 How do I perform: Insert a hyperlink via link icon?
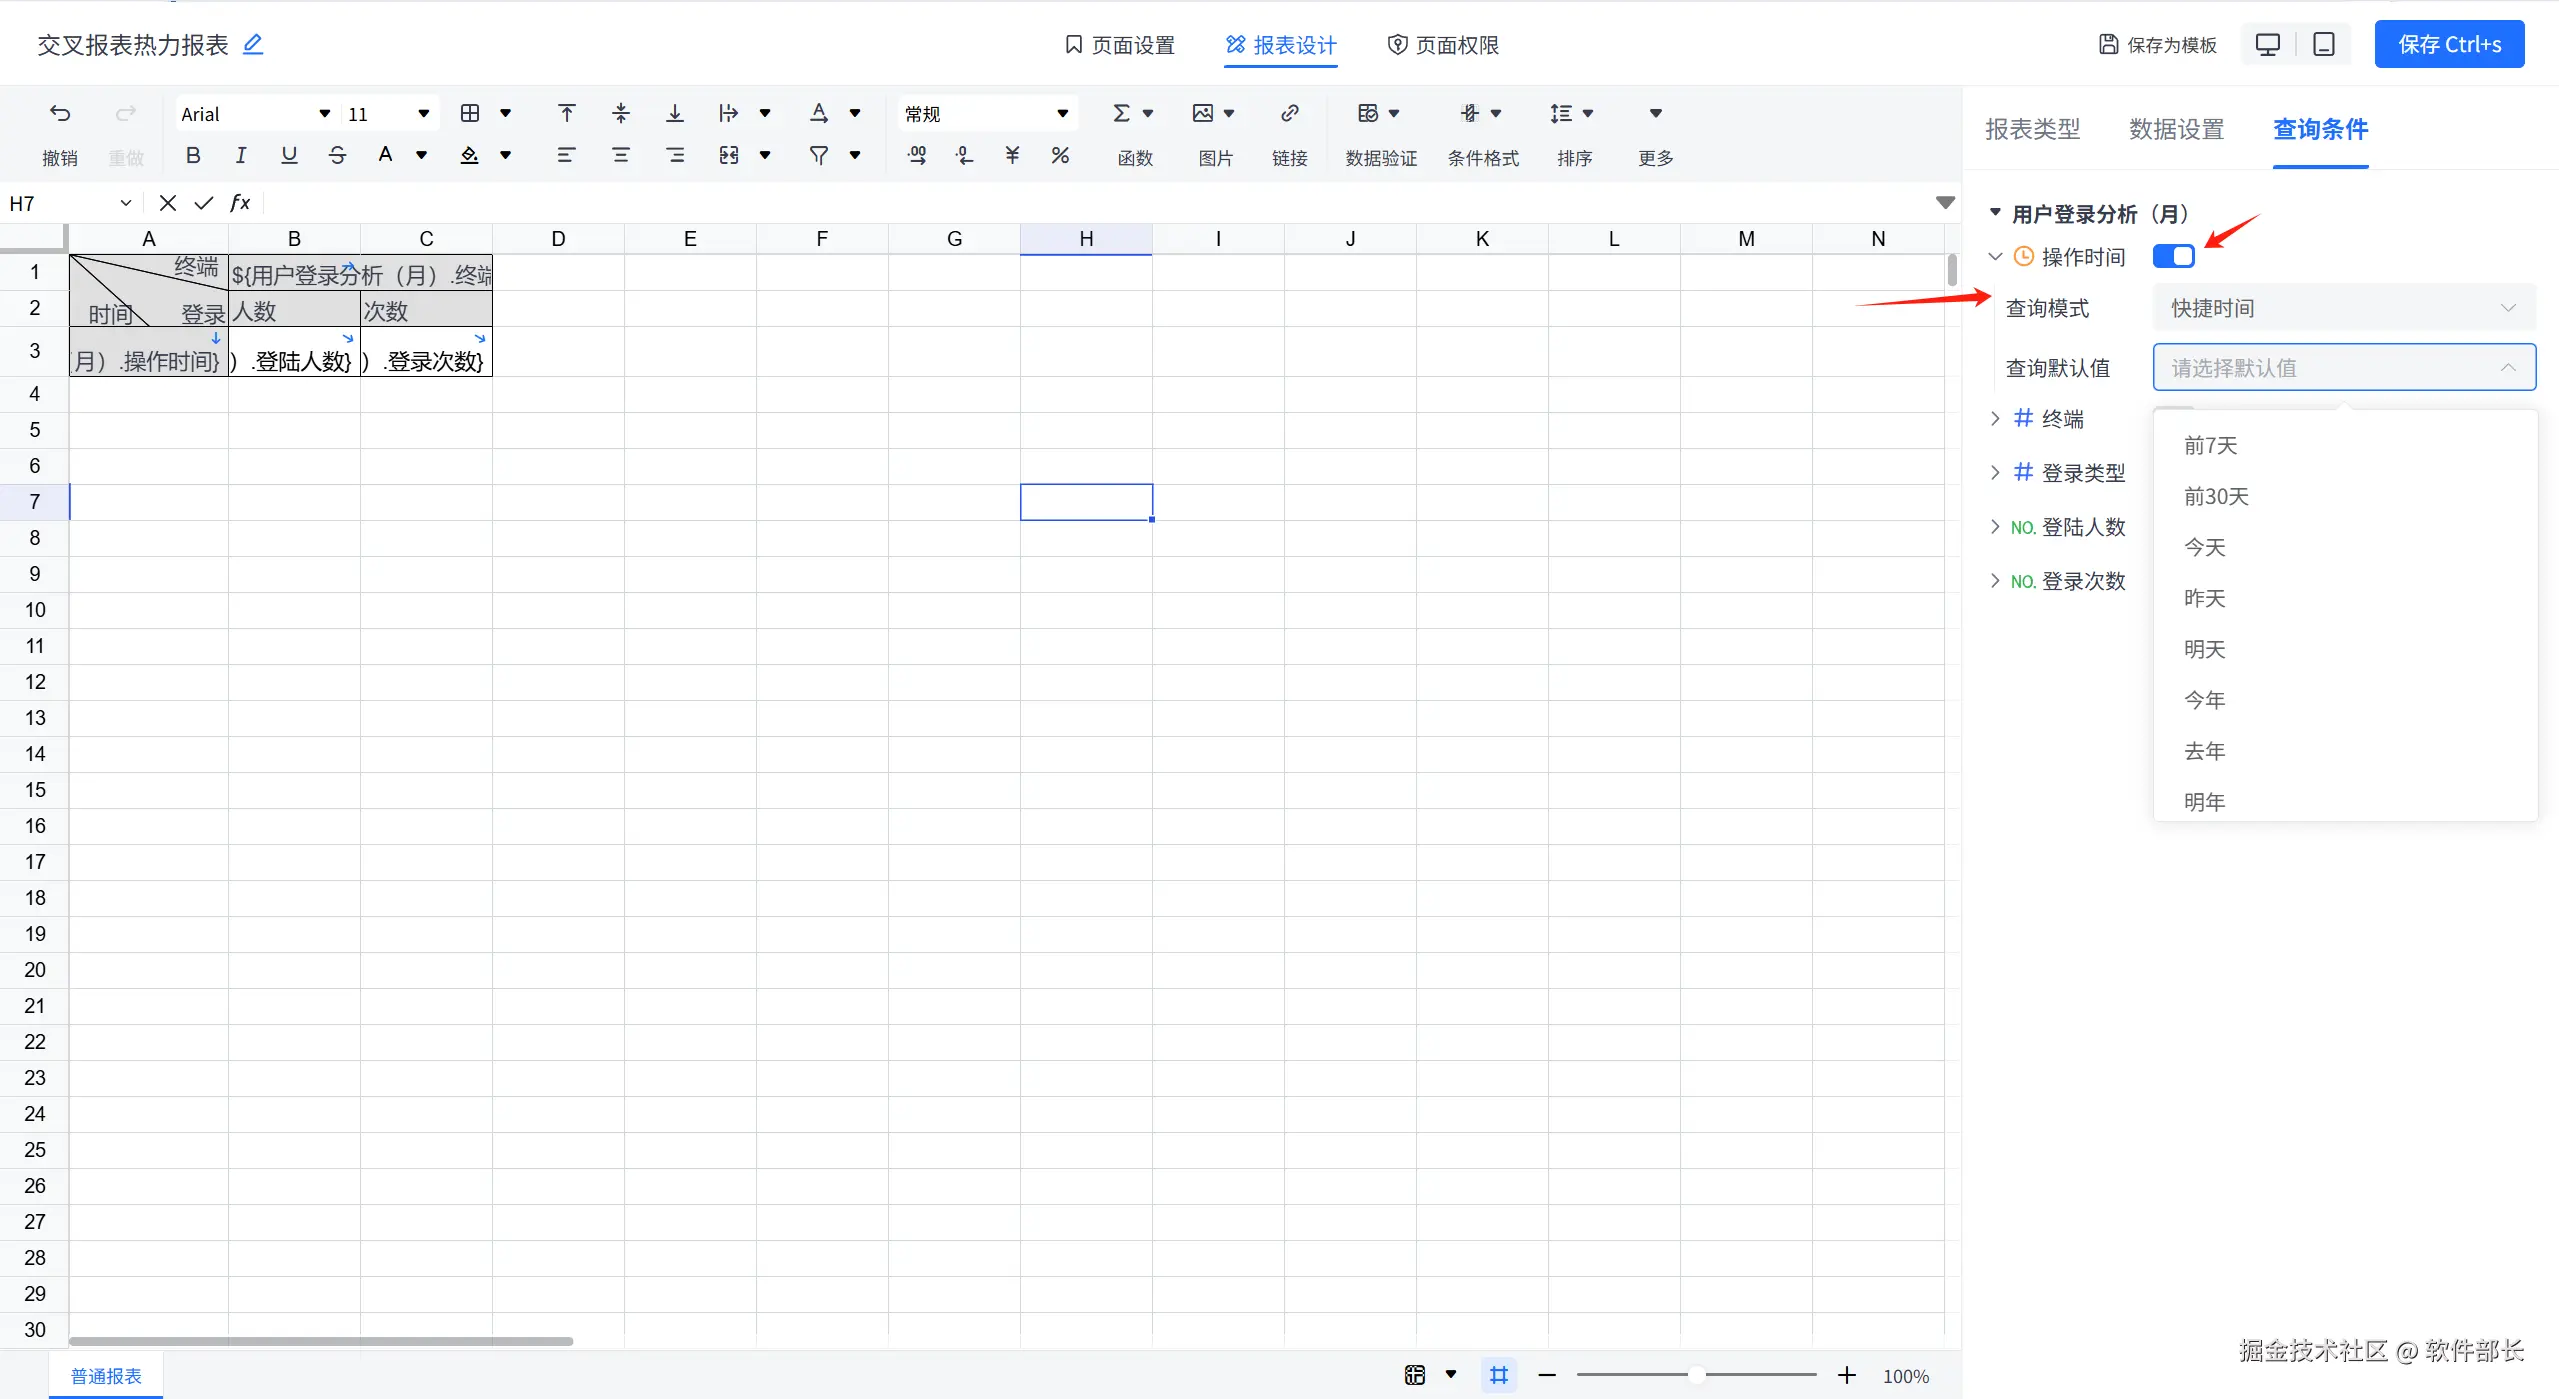point(1289,114)
